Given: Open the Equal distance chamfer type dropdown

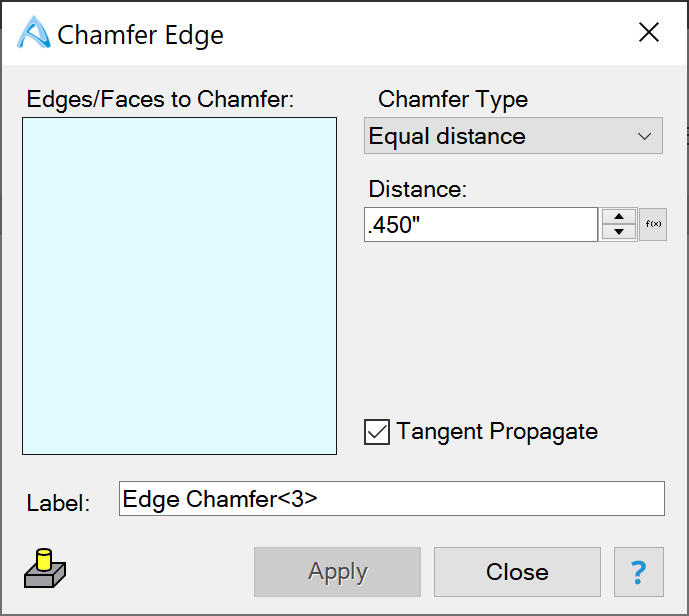Looking at the screenshot, I should [512, 136].
